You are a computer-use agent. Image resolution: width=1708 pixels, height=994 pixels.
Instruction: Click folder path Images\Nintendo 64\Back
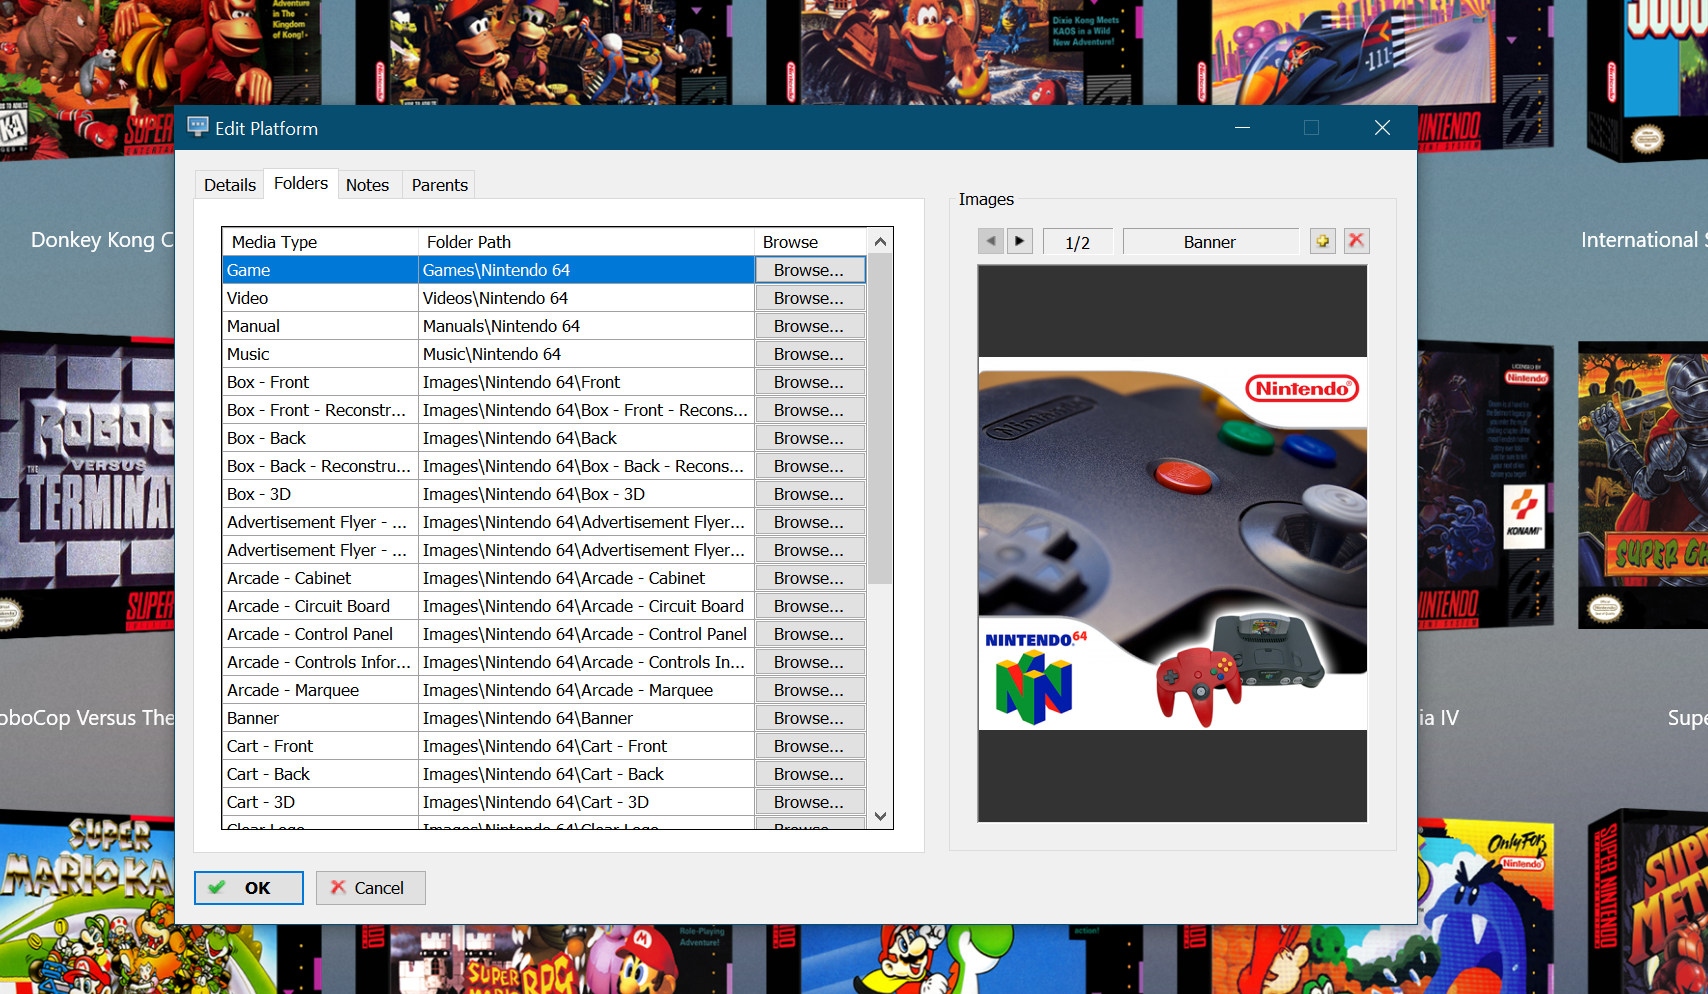(586, 438)
